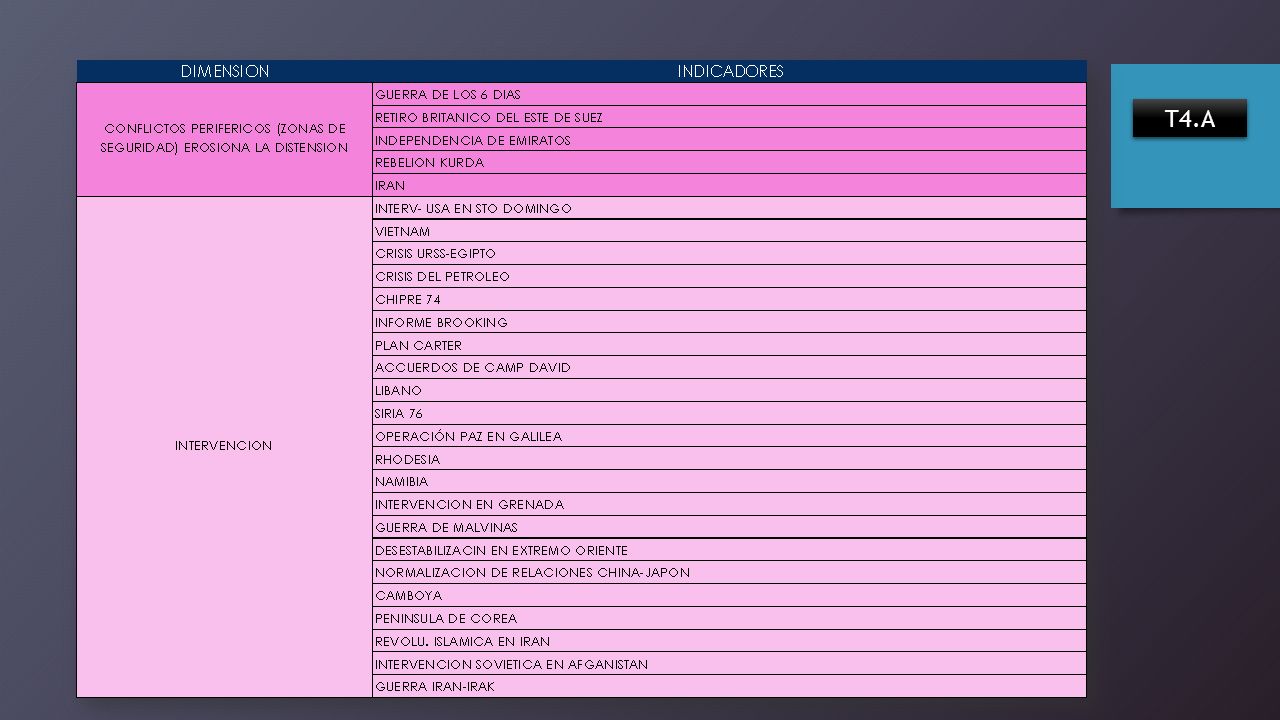Select CRISIS DEL PETROLEO row
1280x720 pixels.
729,276
